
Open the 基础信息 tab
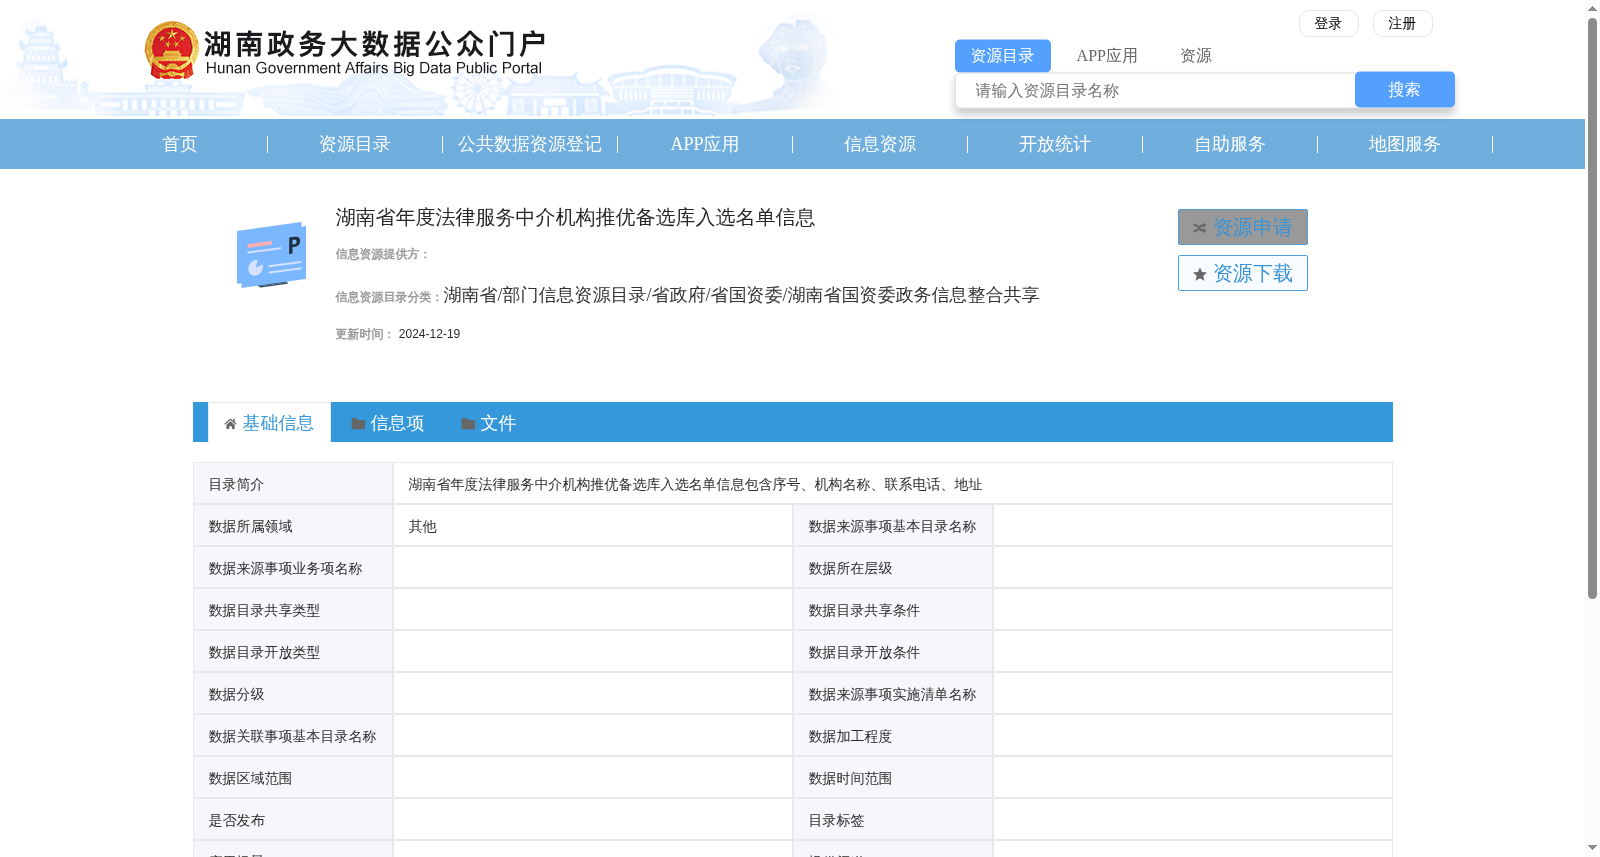(x=270, y=423)
